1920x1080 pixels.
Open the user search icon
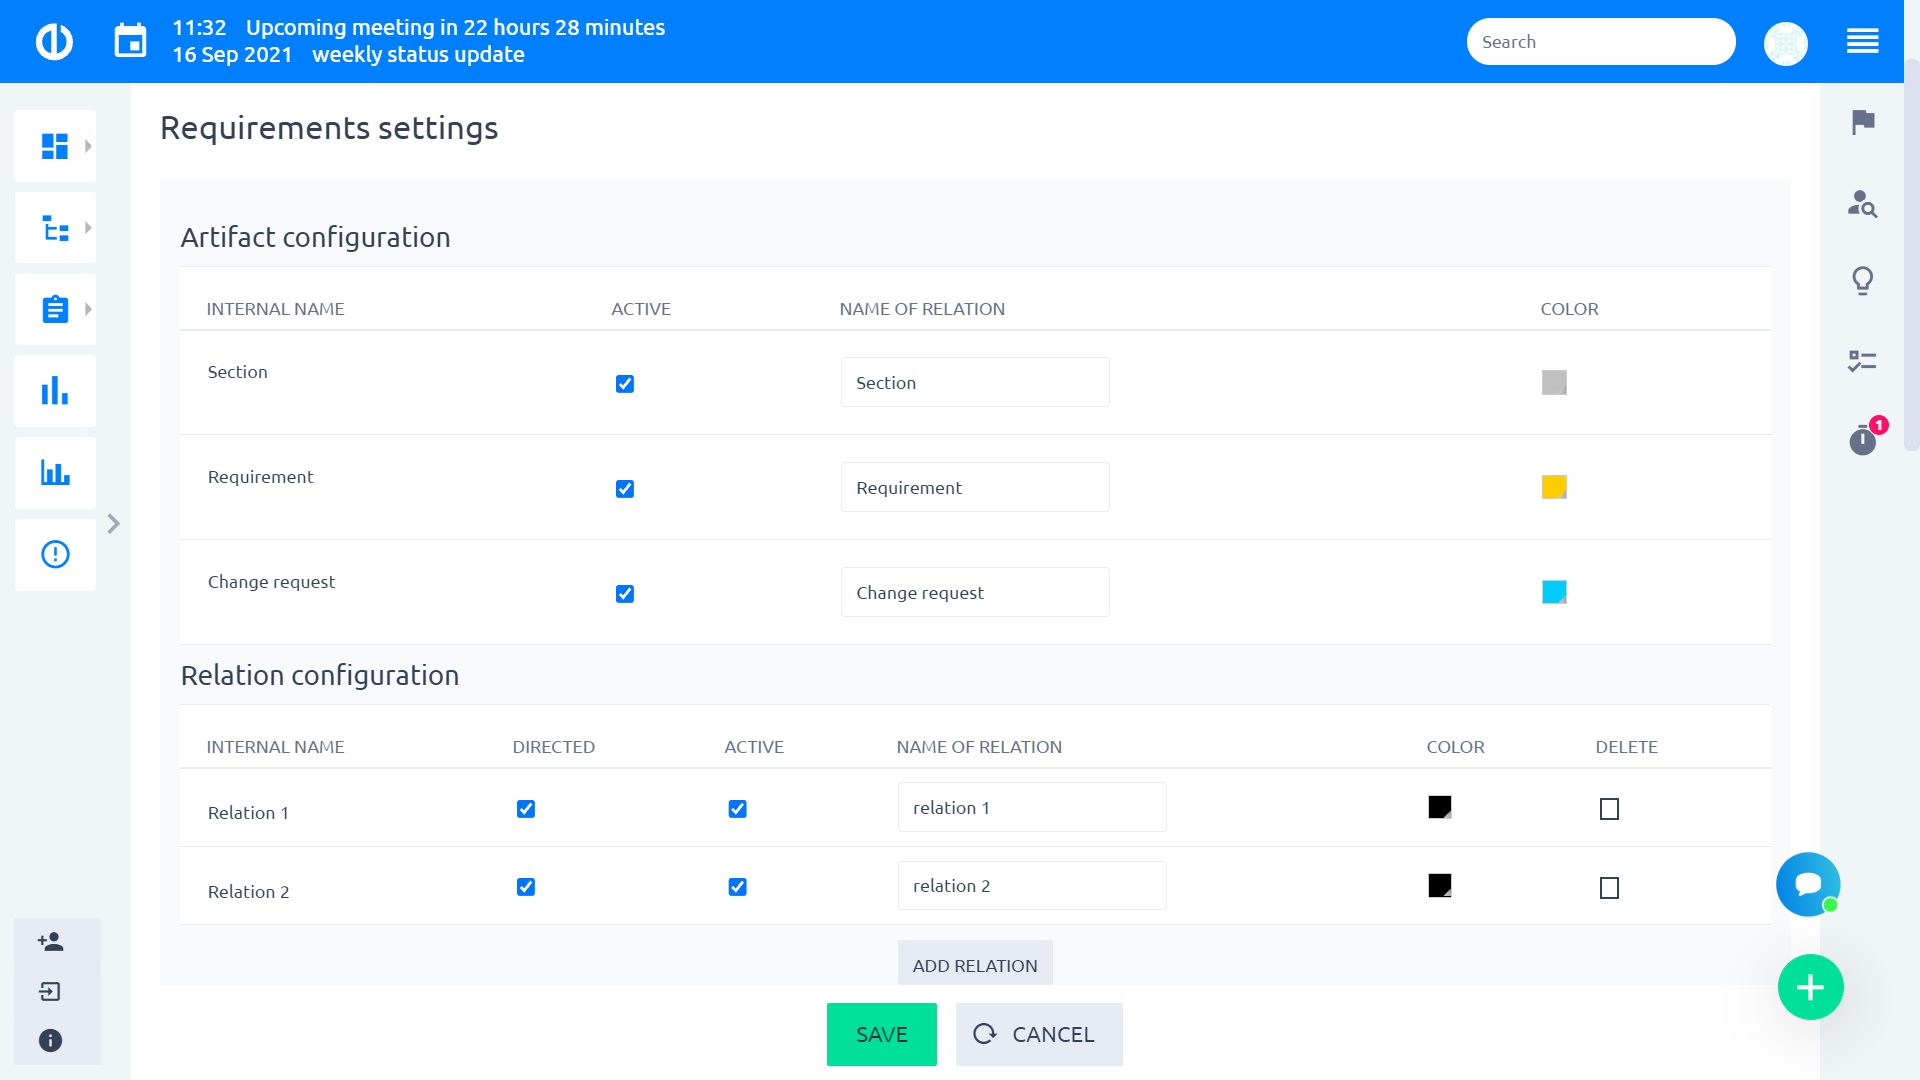1862,203
